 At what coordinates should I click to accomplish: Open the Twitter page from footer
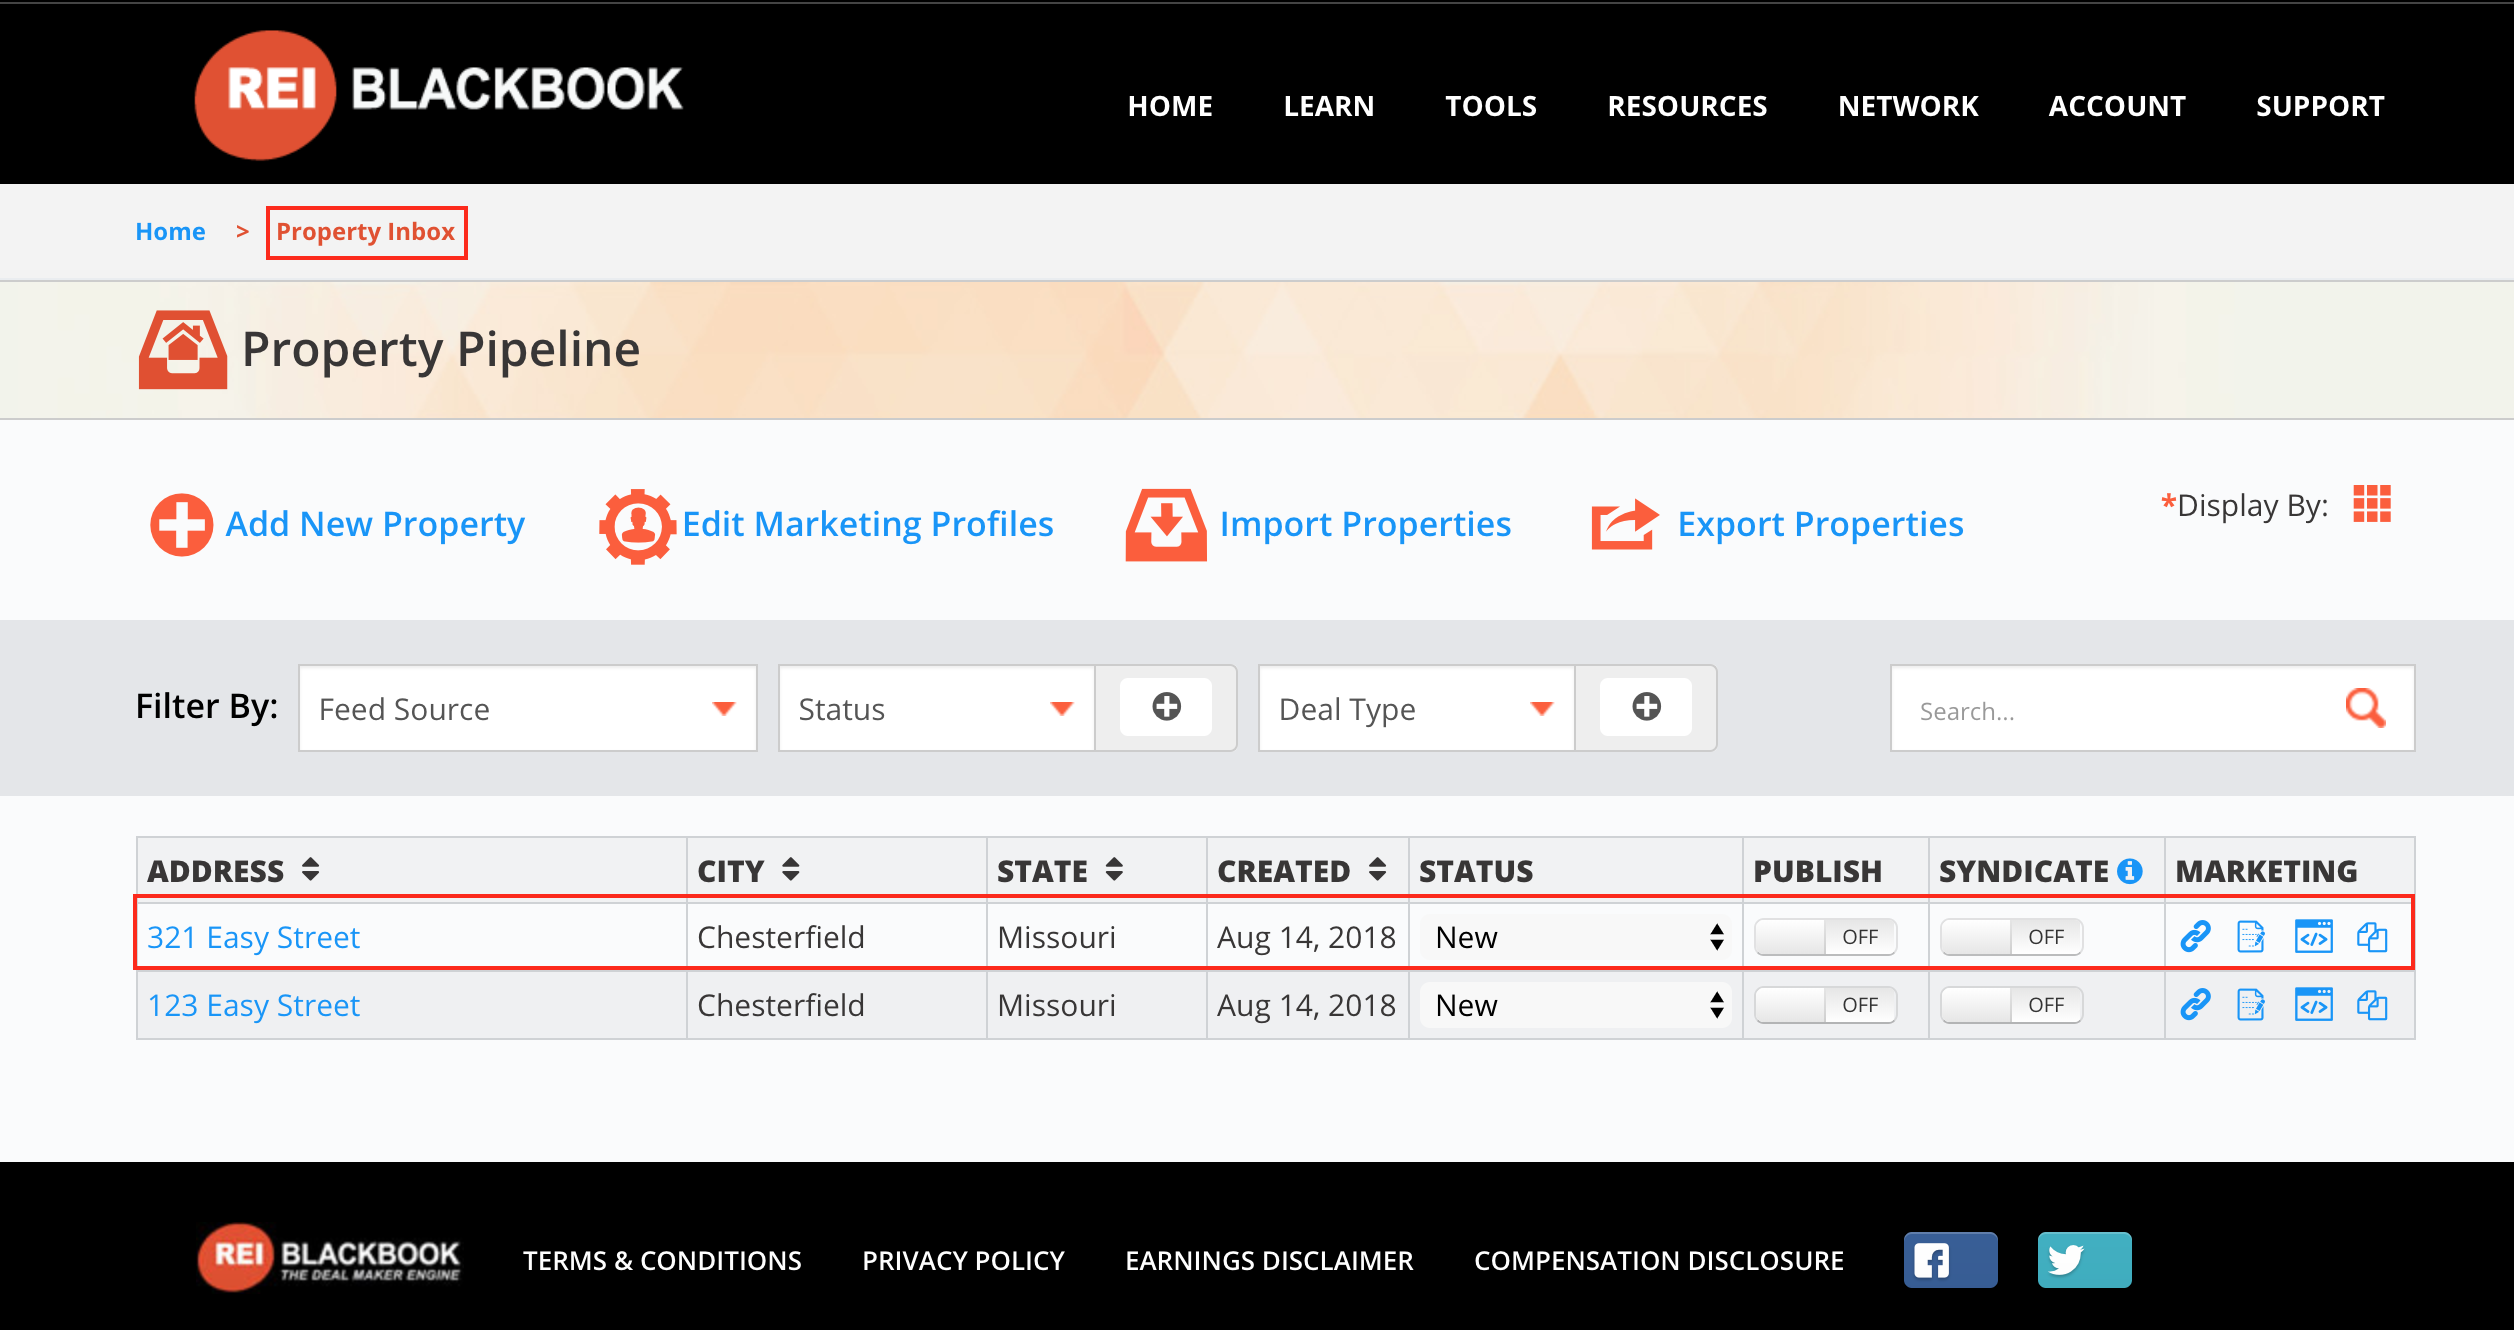2084,1260
